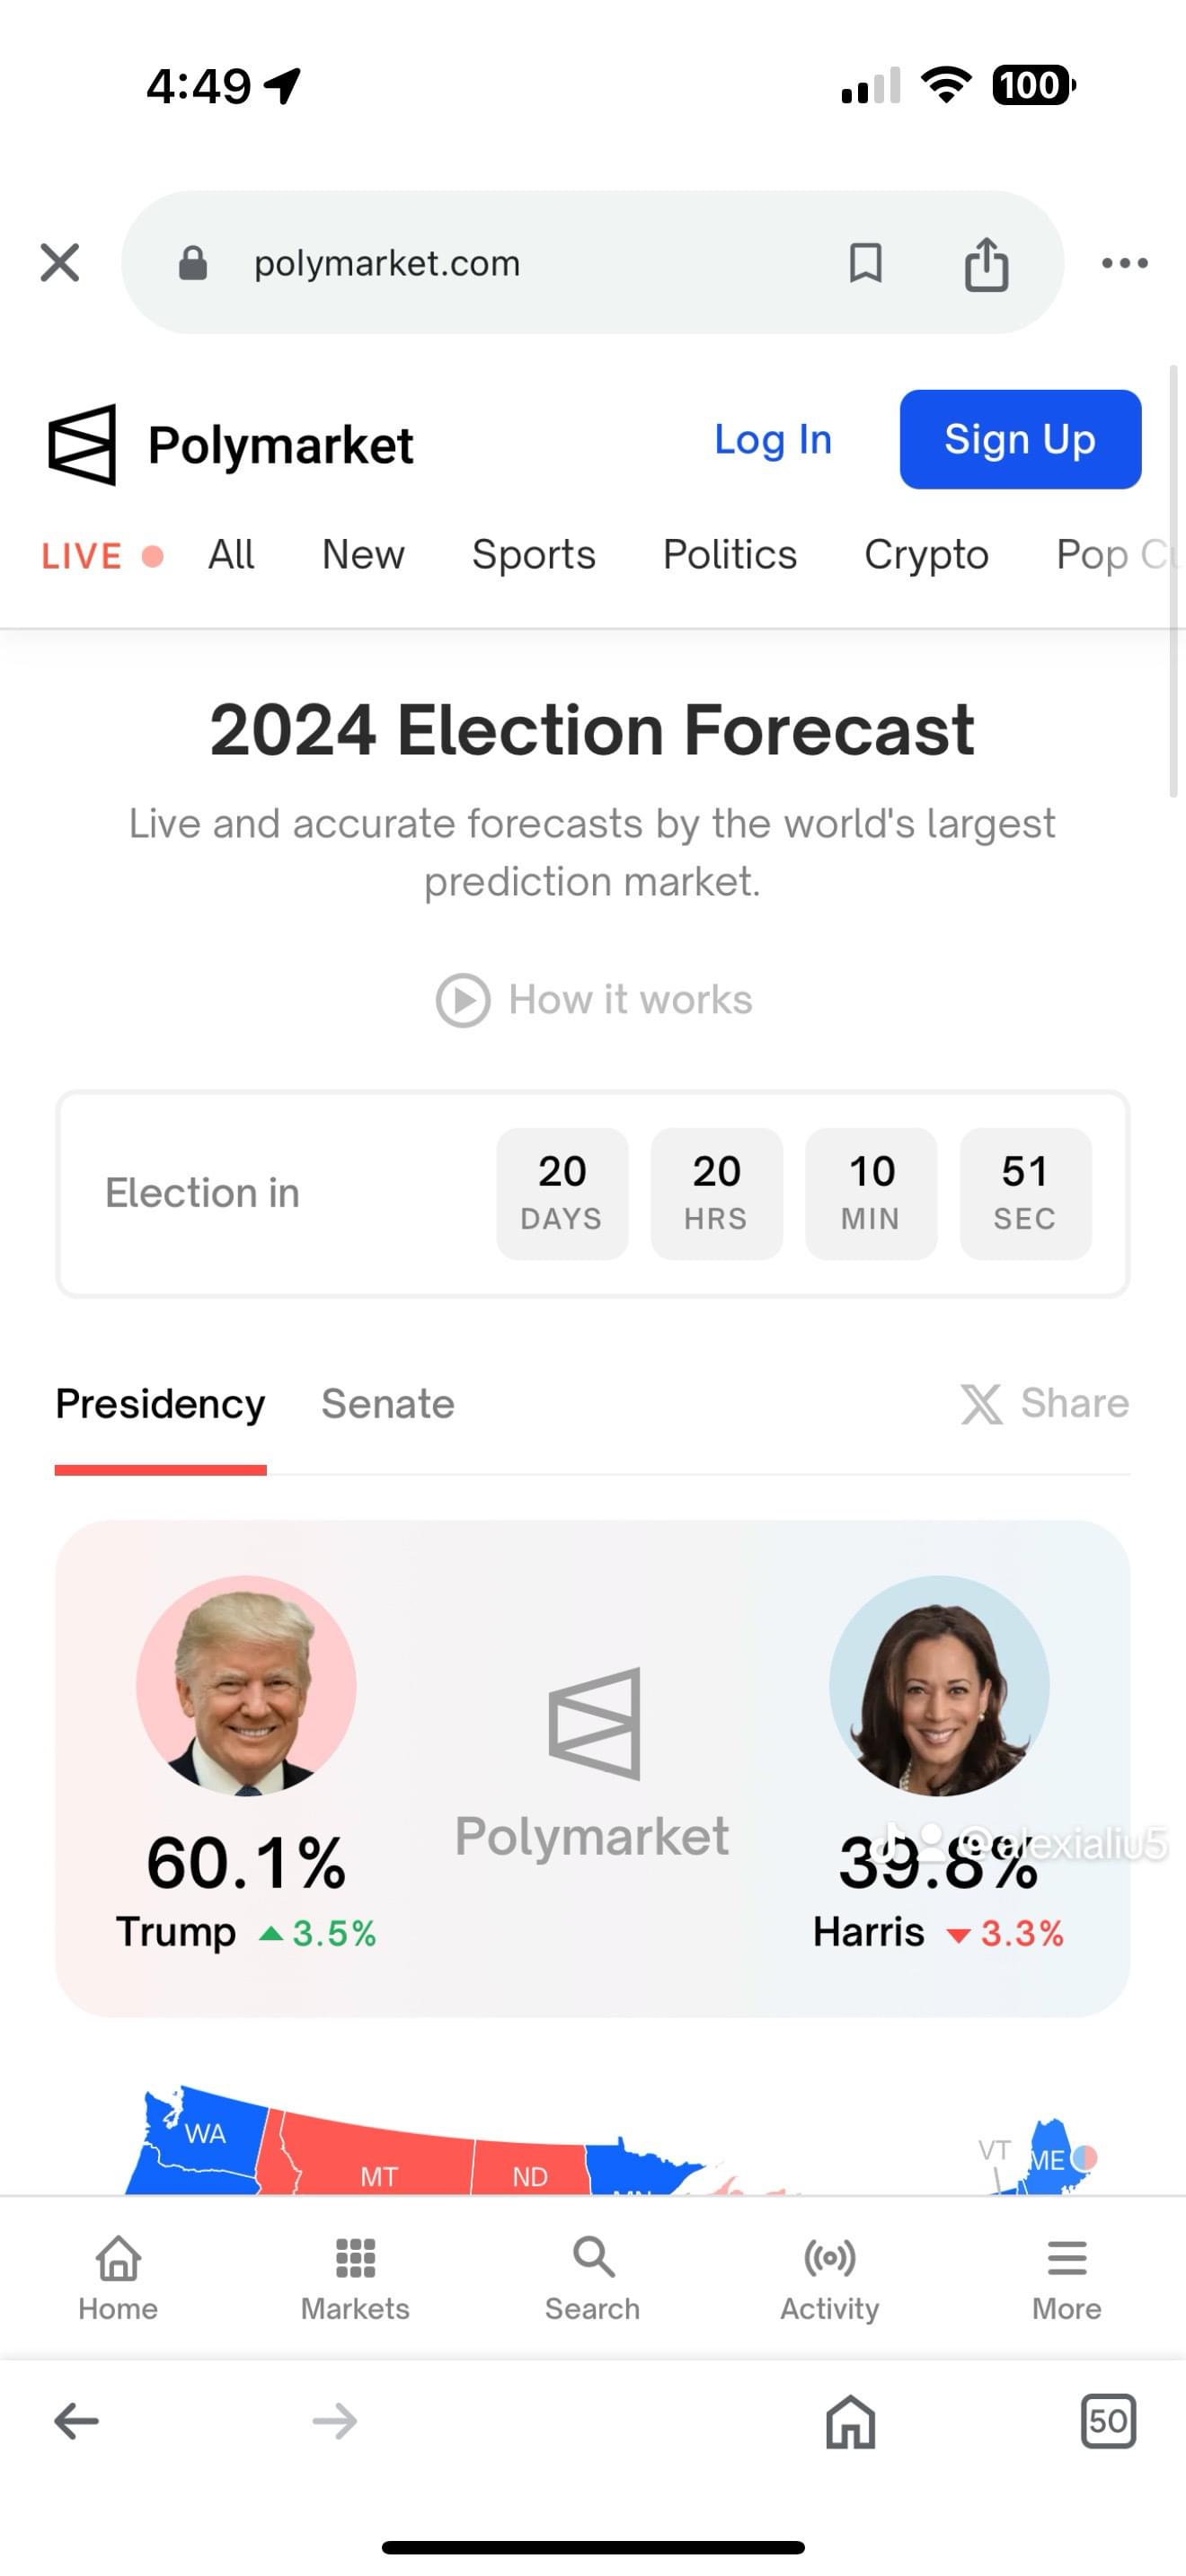Close the browser page with X
The height and width of the screenshot is (2576, 1186).
[x=60, y=263]
